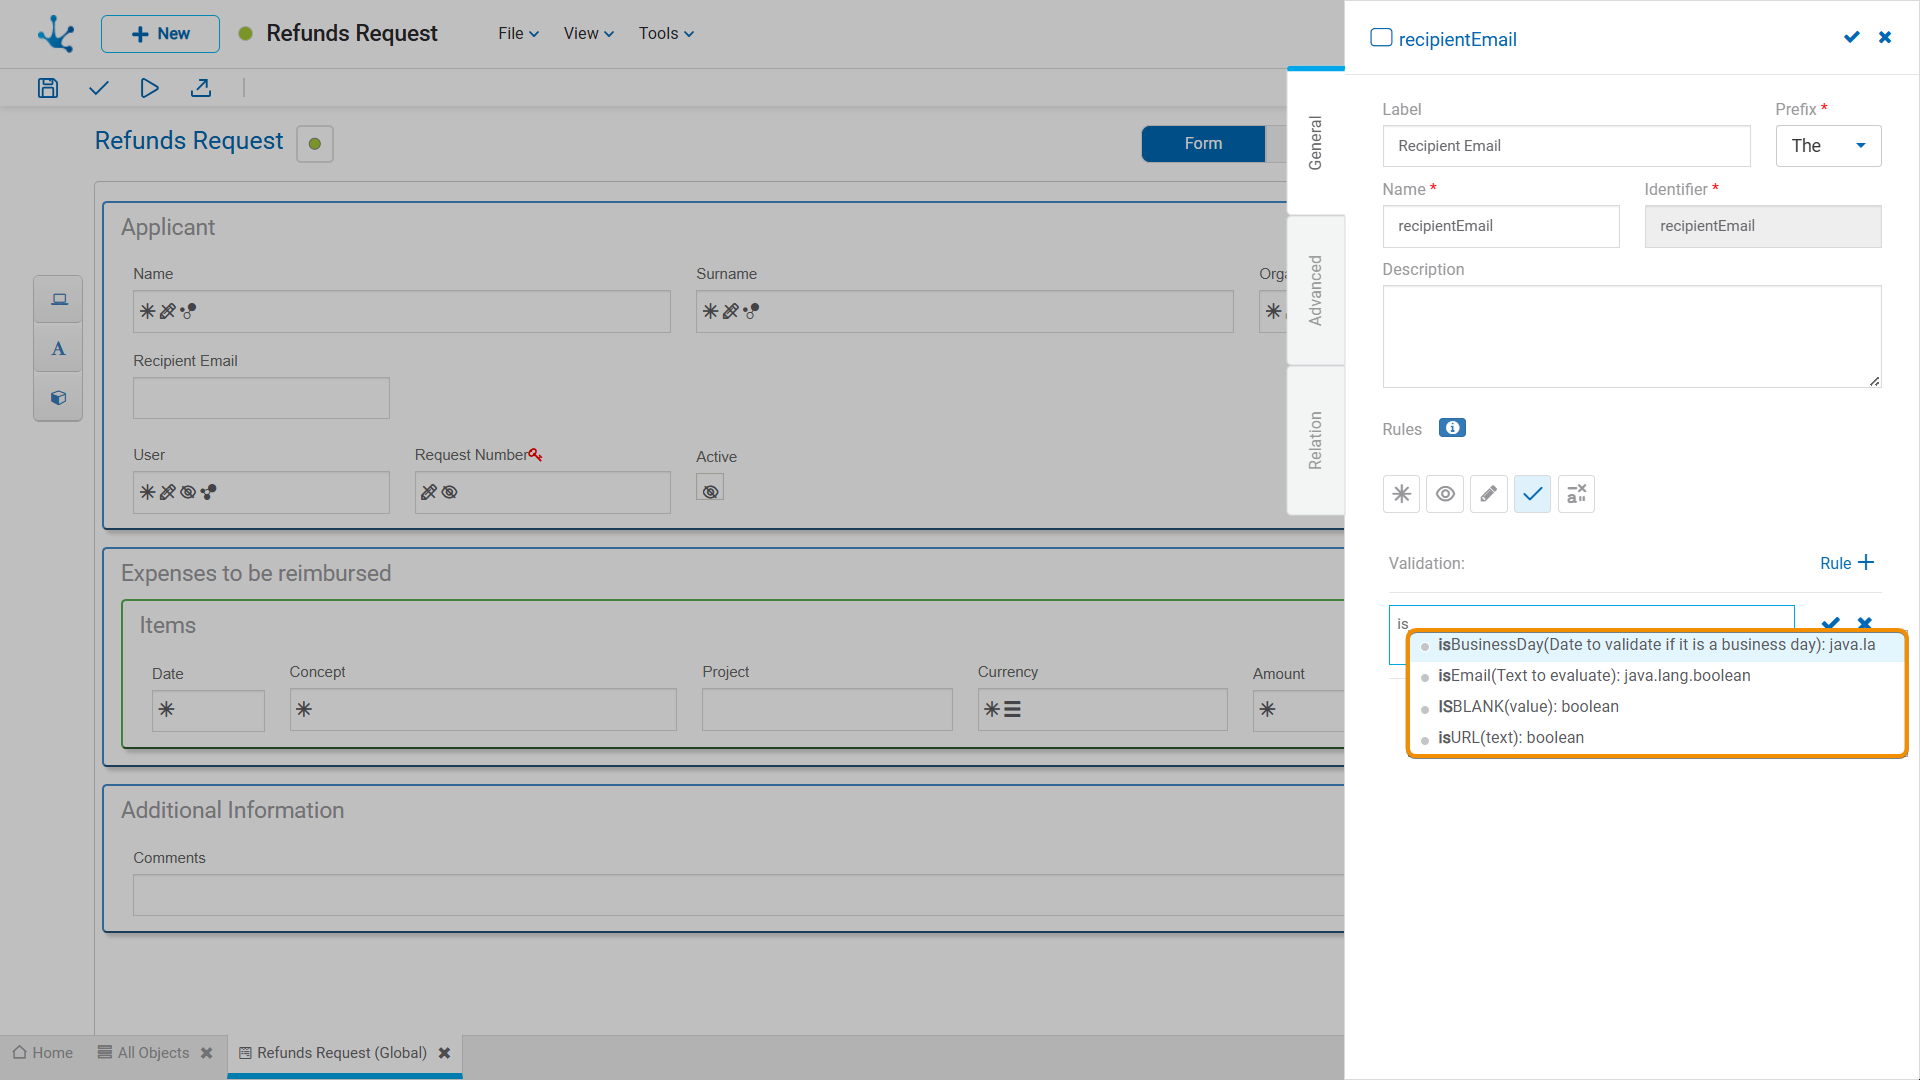Apply recipientEmail panel changes with checkmark
This screenshot has height=1080, width=1920.
coord(1852,38)
